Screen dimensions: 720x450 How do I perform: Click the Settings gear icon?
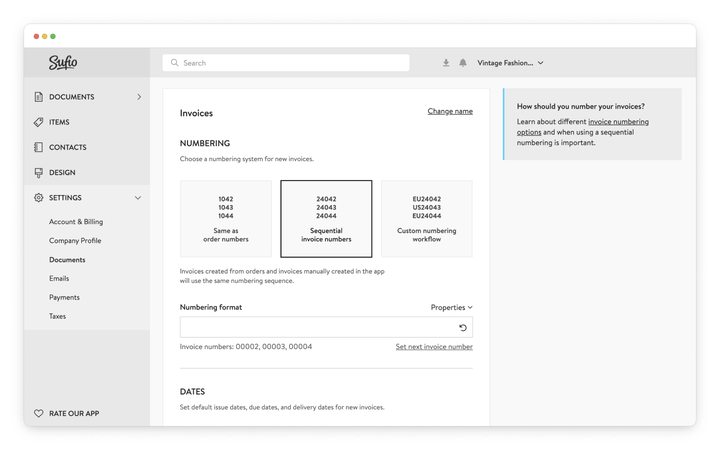point(39,198)
